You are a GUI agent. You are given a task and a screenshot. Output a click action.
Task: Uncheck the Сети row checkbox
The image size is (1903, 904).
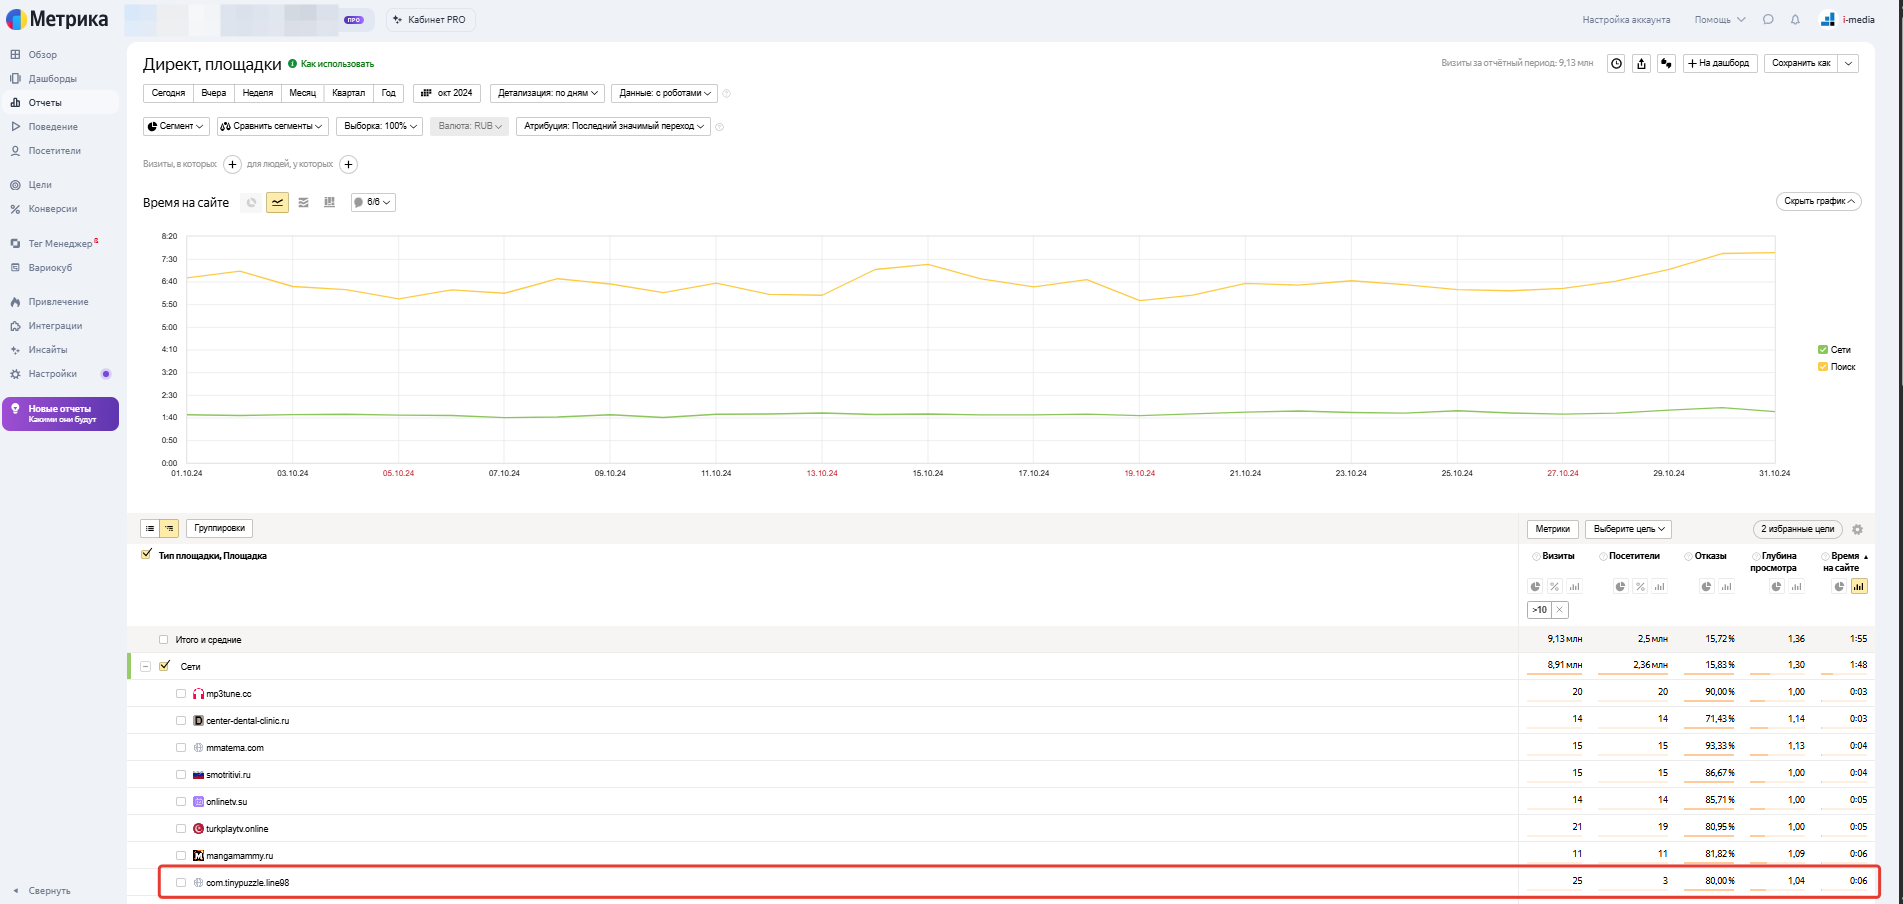165,666
